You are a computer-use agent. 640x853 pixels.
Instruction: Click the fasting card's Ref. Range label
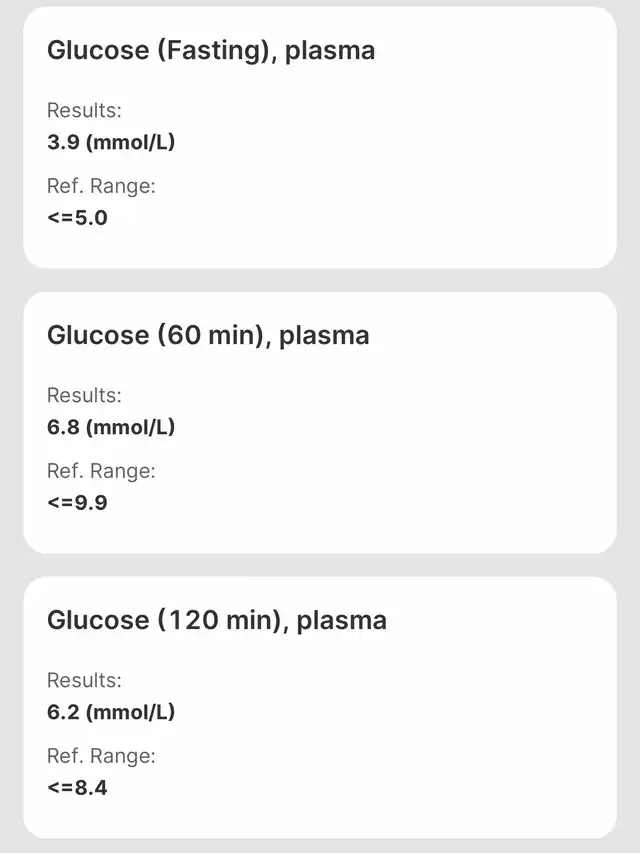click(x=101, y=186)
